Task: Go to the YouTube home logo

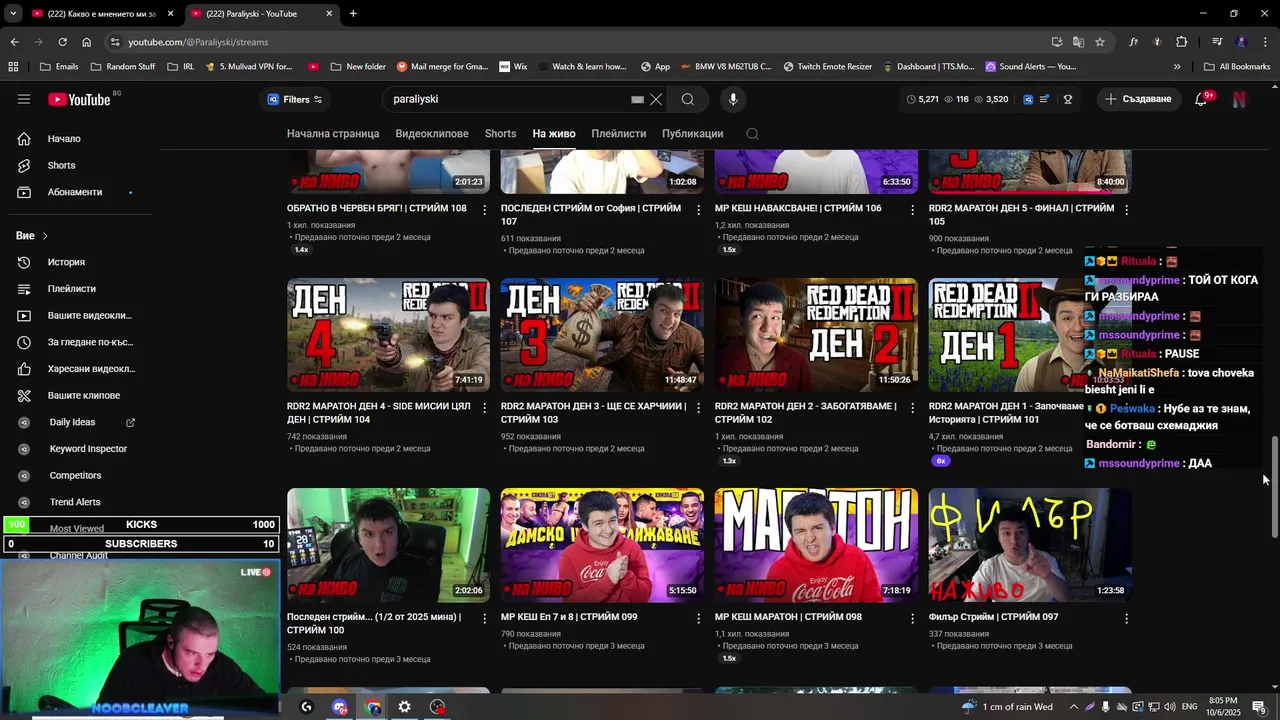Action: [x=79, y=99]
